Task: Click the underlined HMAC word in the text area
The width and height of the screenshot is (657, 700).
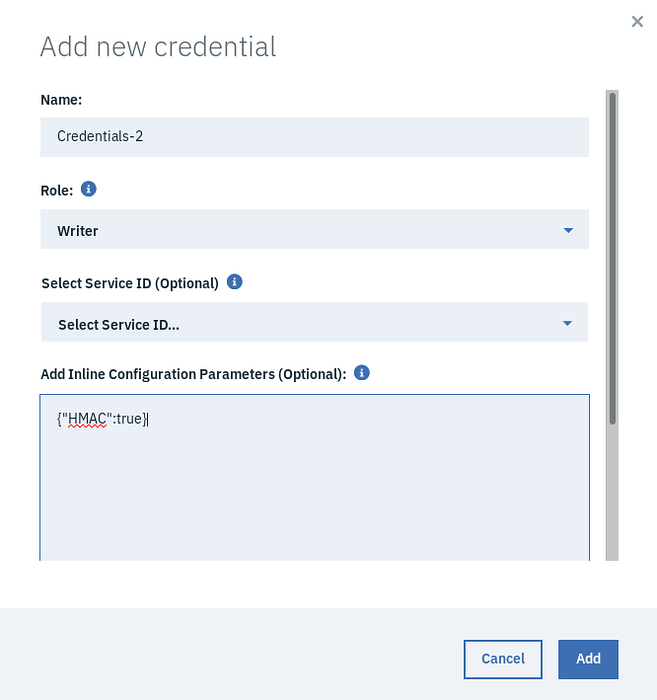Action: (x=87, y=418)
